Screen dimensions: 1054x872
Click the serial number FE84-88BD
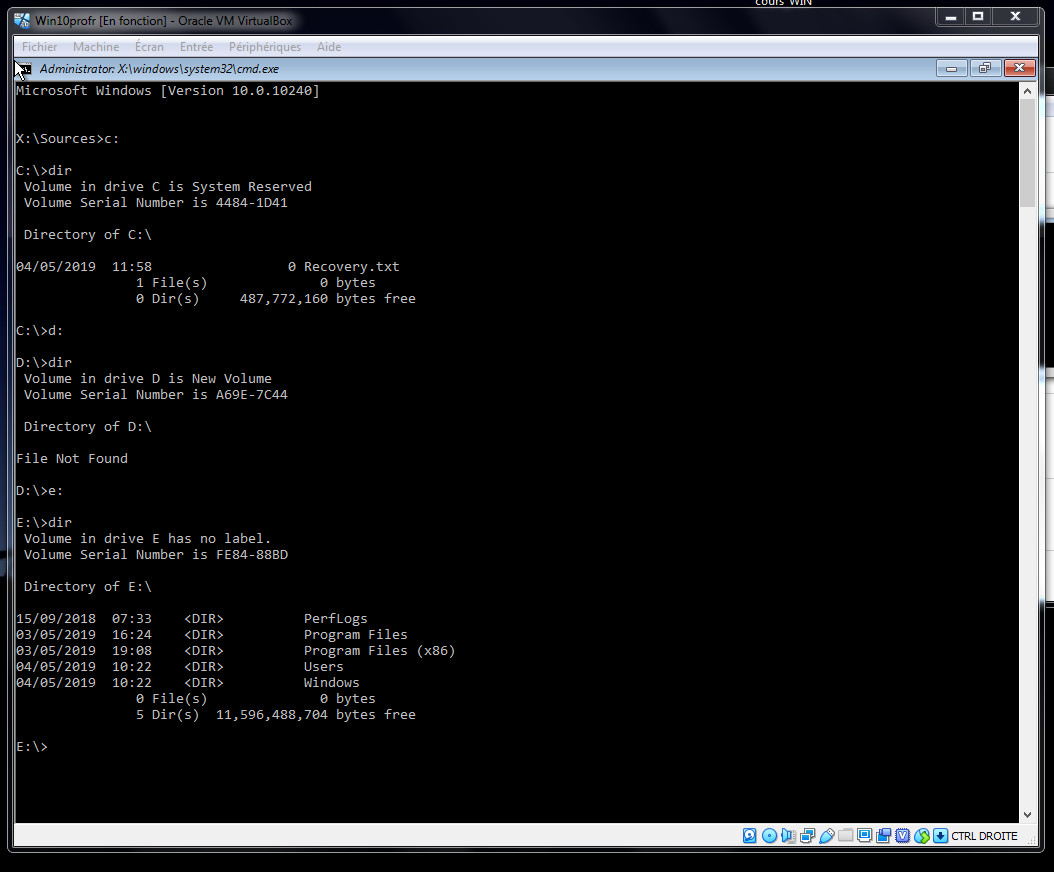point(252,555)
